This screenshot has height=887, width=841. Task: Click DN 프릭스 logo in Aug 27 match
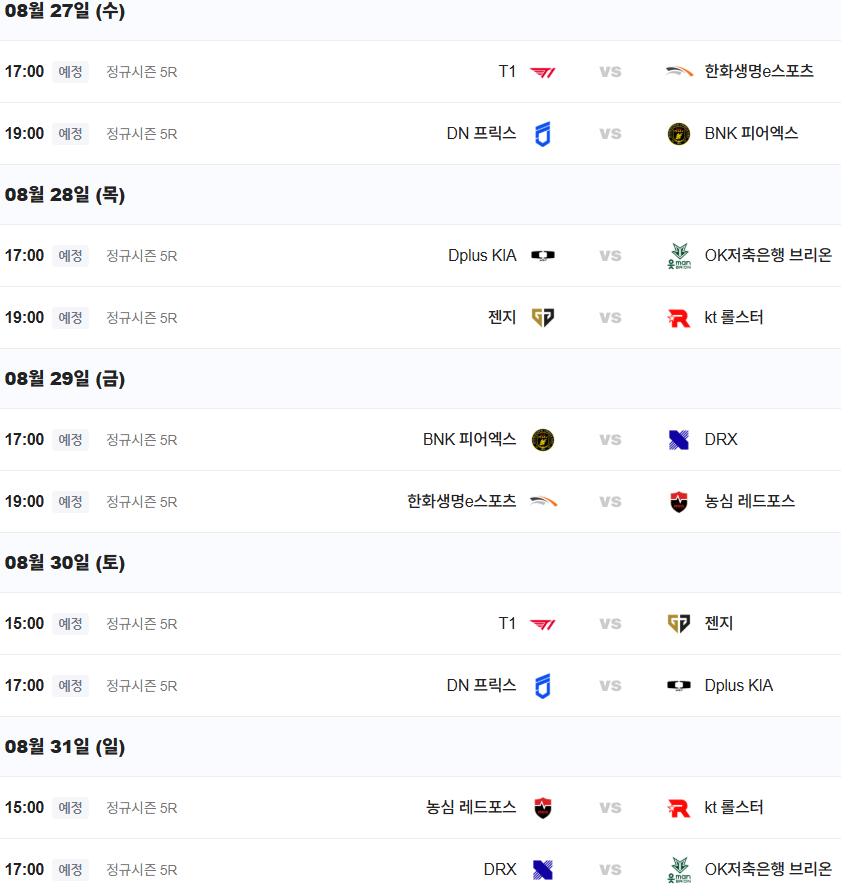coord(542,134)
